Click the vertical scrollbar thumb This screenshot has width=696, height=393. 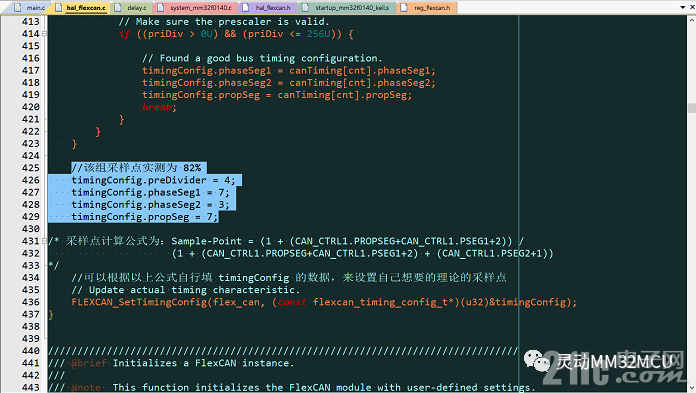click(692, 108)
